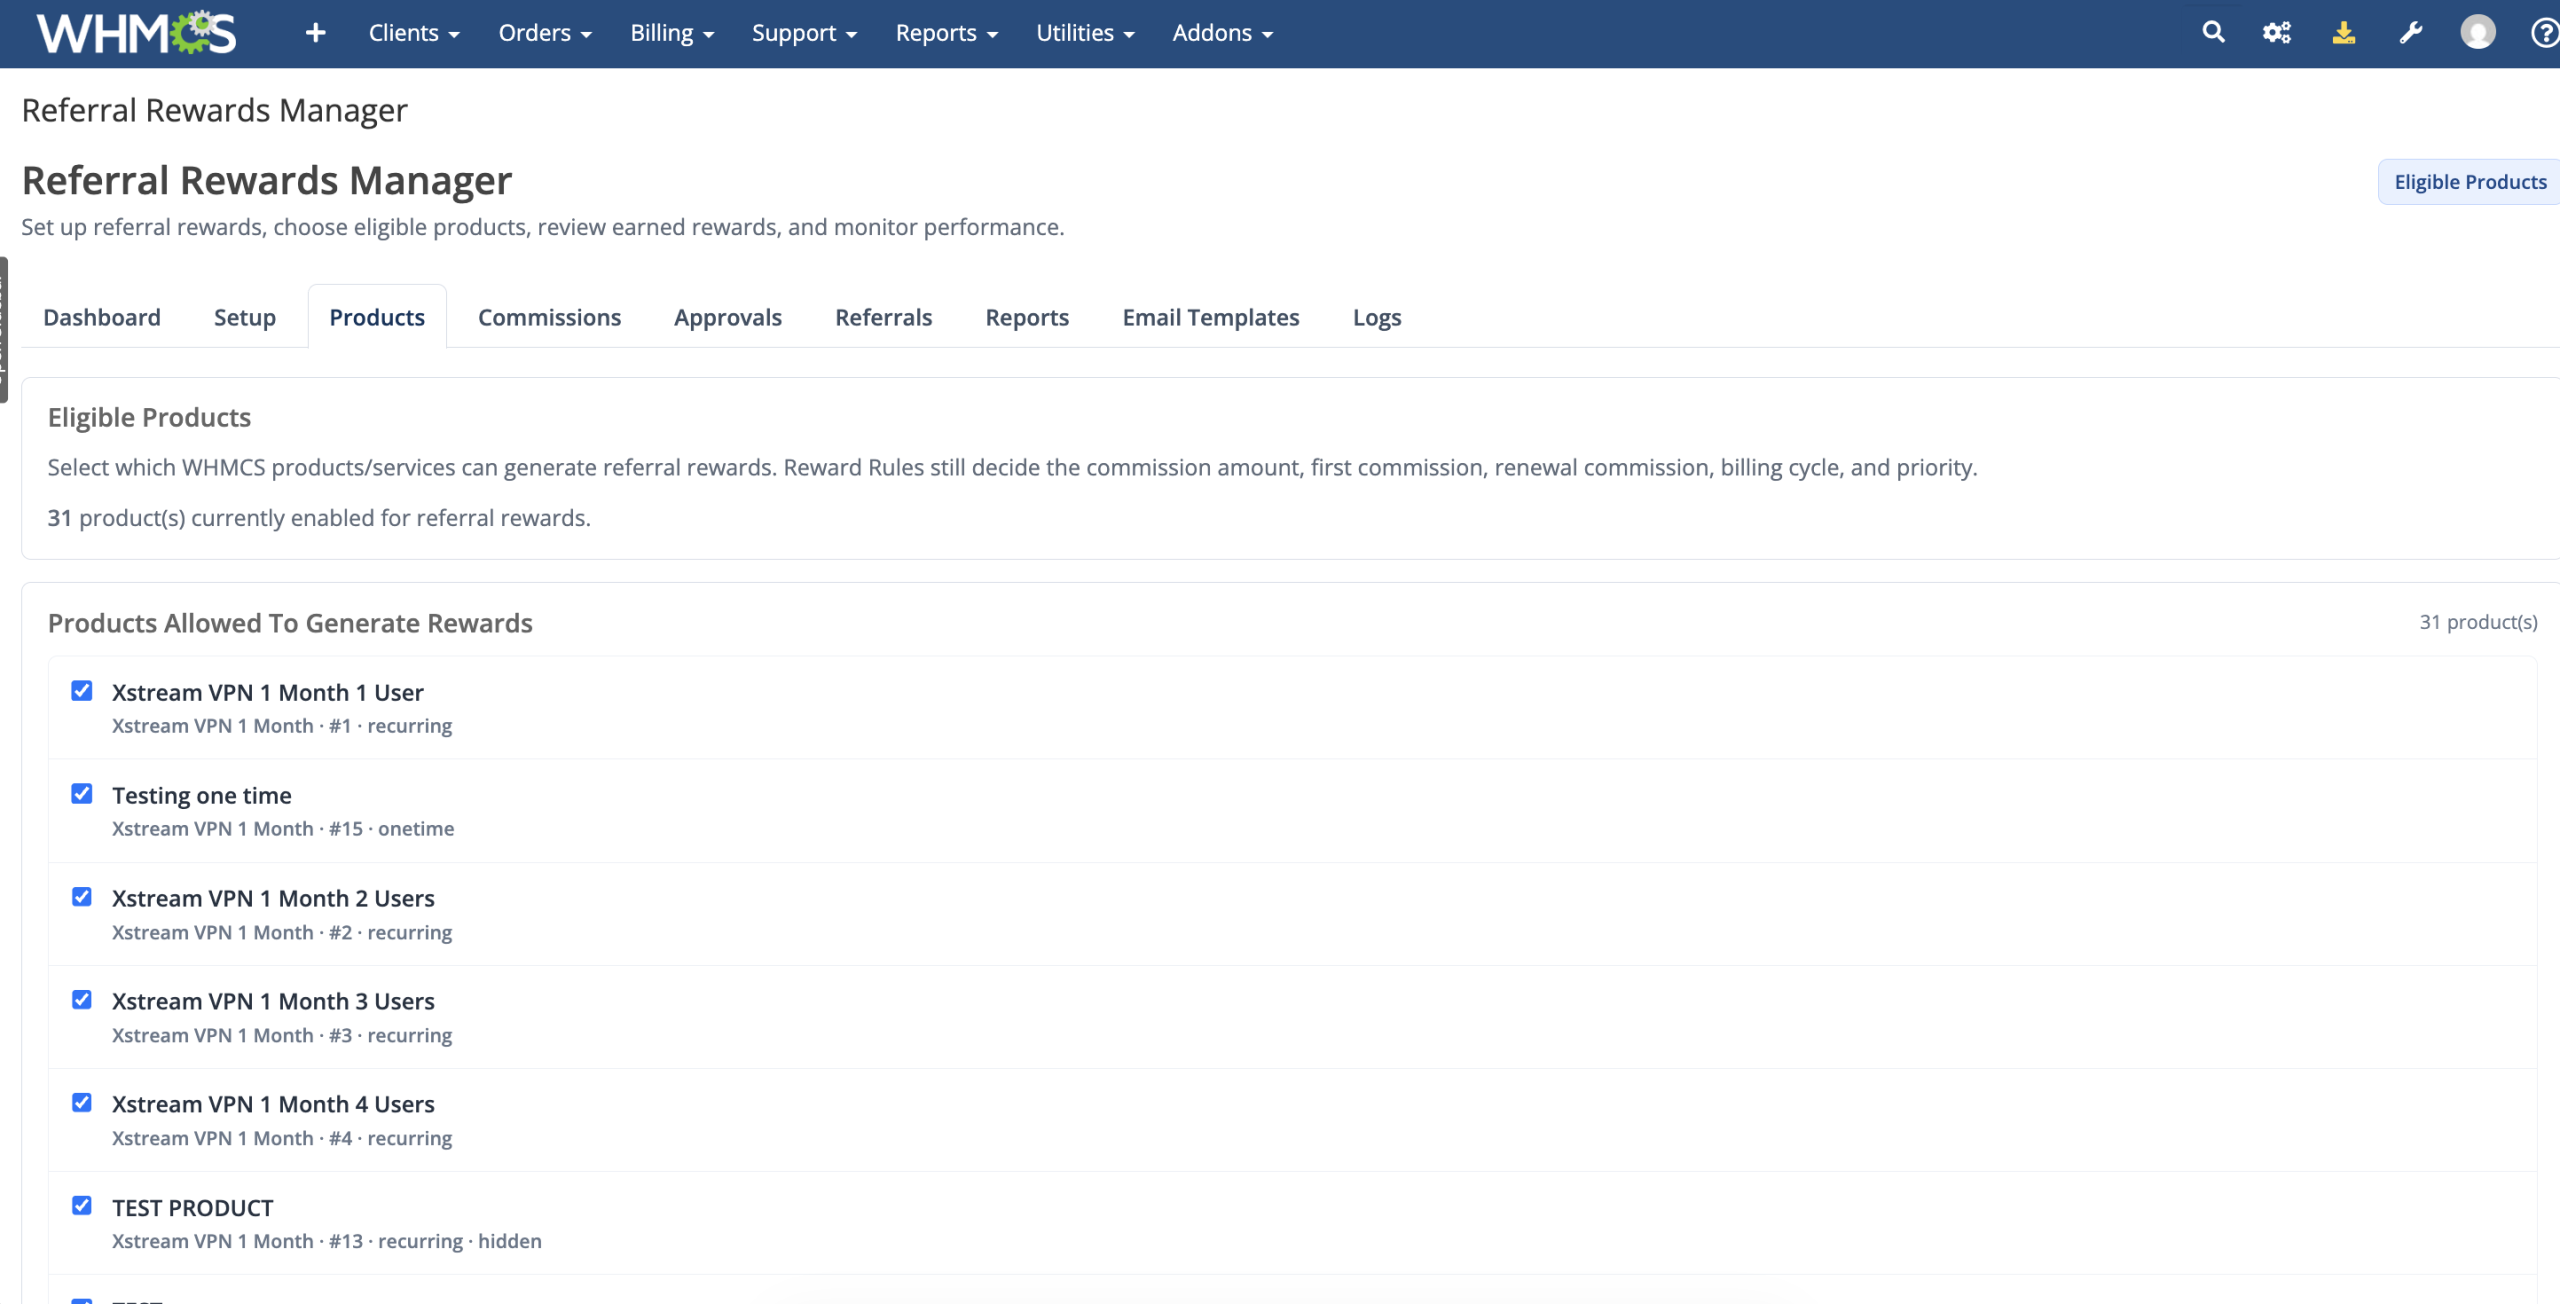The height and width of the screenshot is (1304, 2560).
Task: Click the '#3 · recurring' product details line
Action: pyautogui.click(x=282, y=1036)
